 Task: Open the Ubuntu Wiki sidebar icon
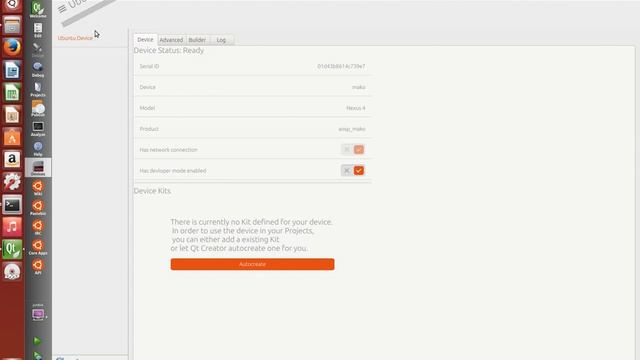coord(38,188)
